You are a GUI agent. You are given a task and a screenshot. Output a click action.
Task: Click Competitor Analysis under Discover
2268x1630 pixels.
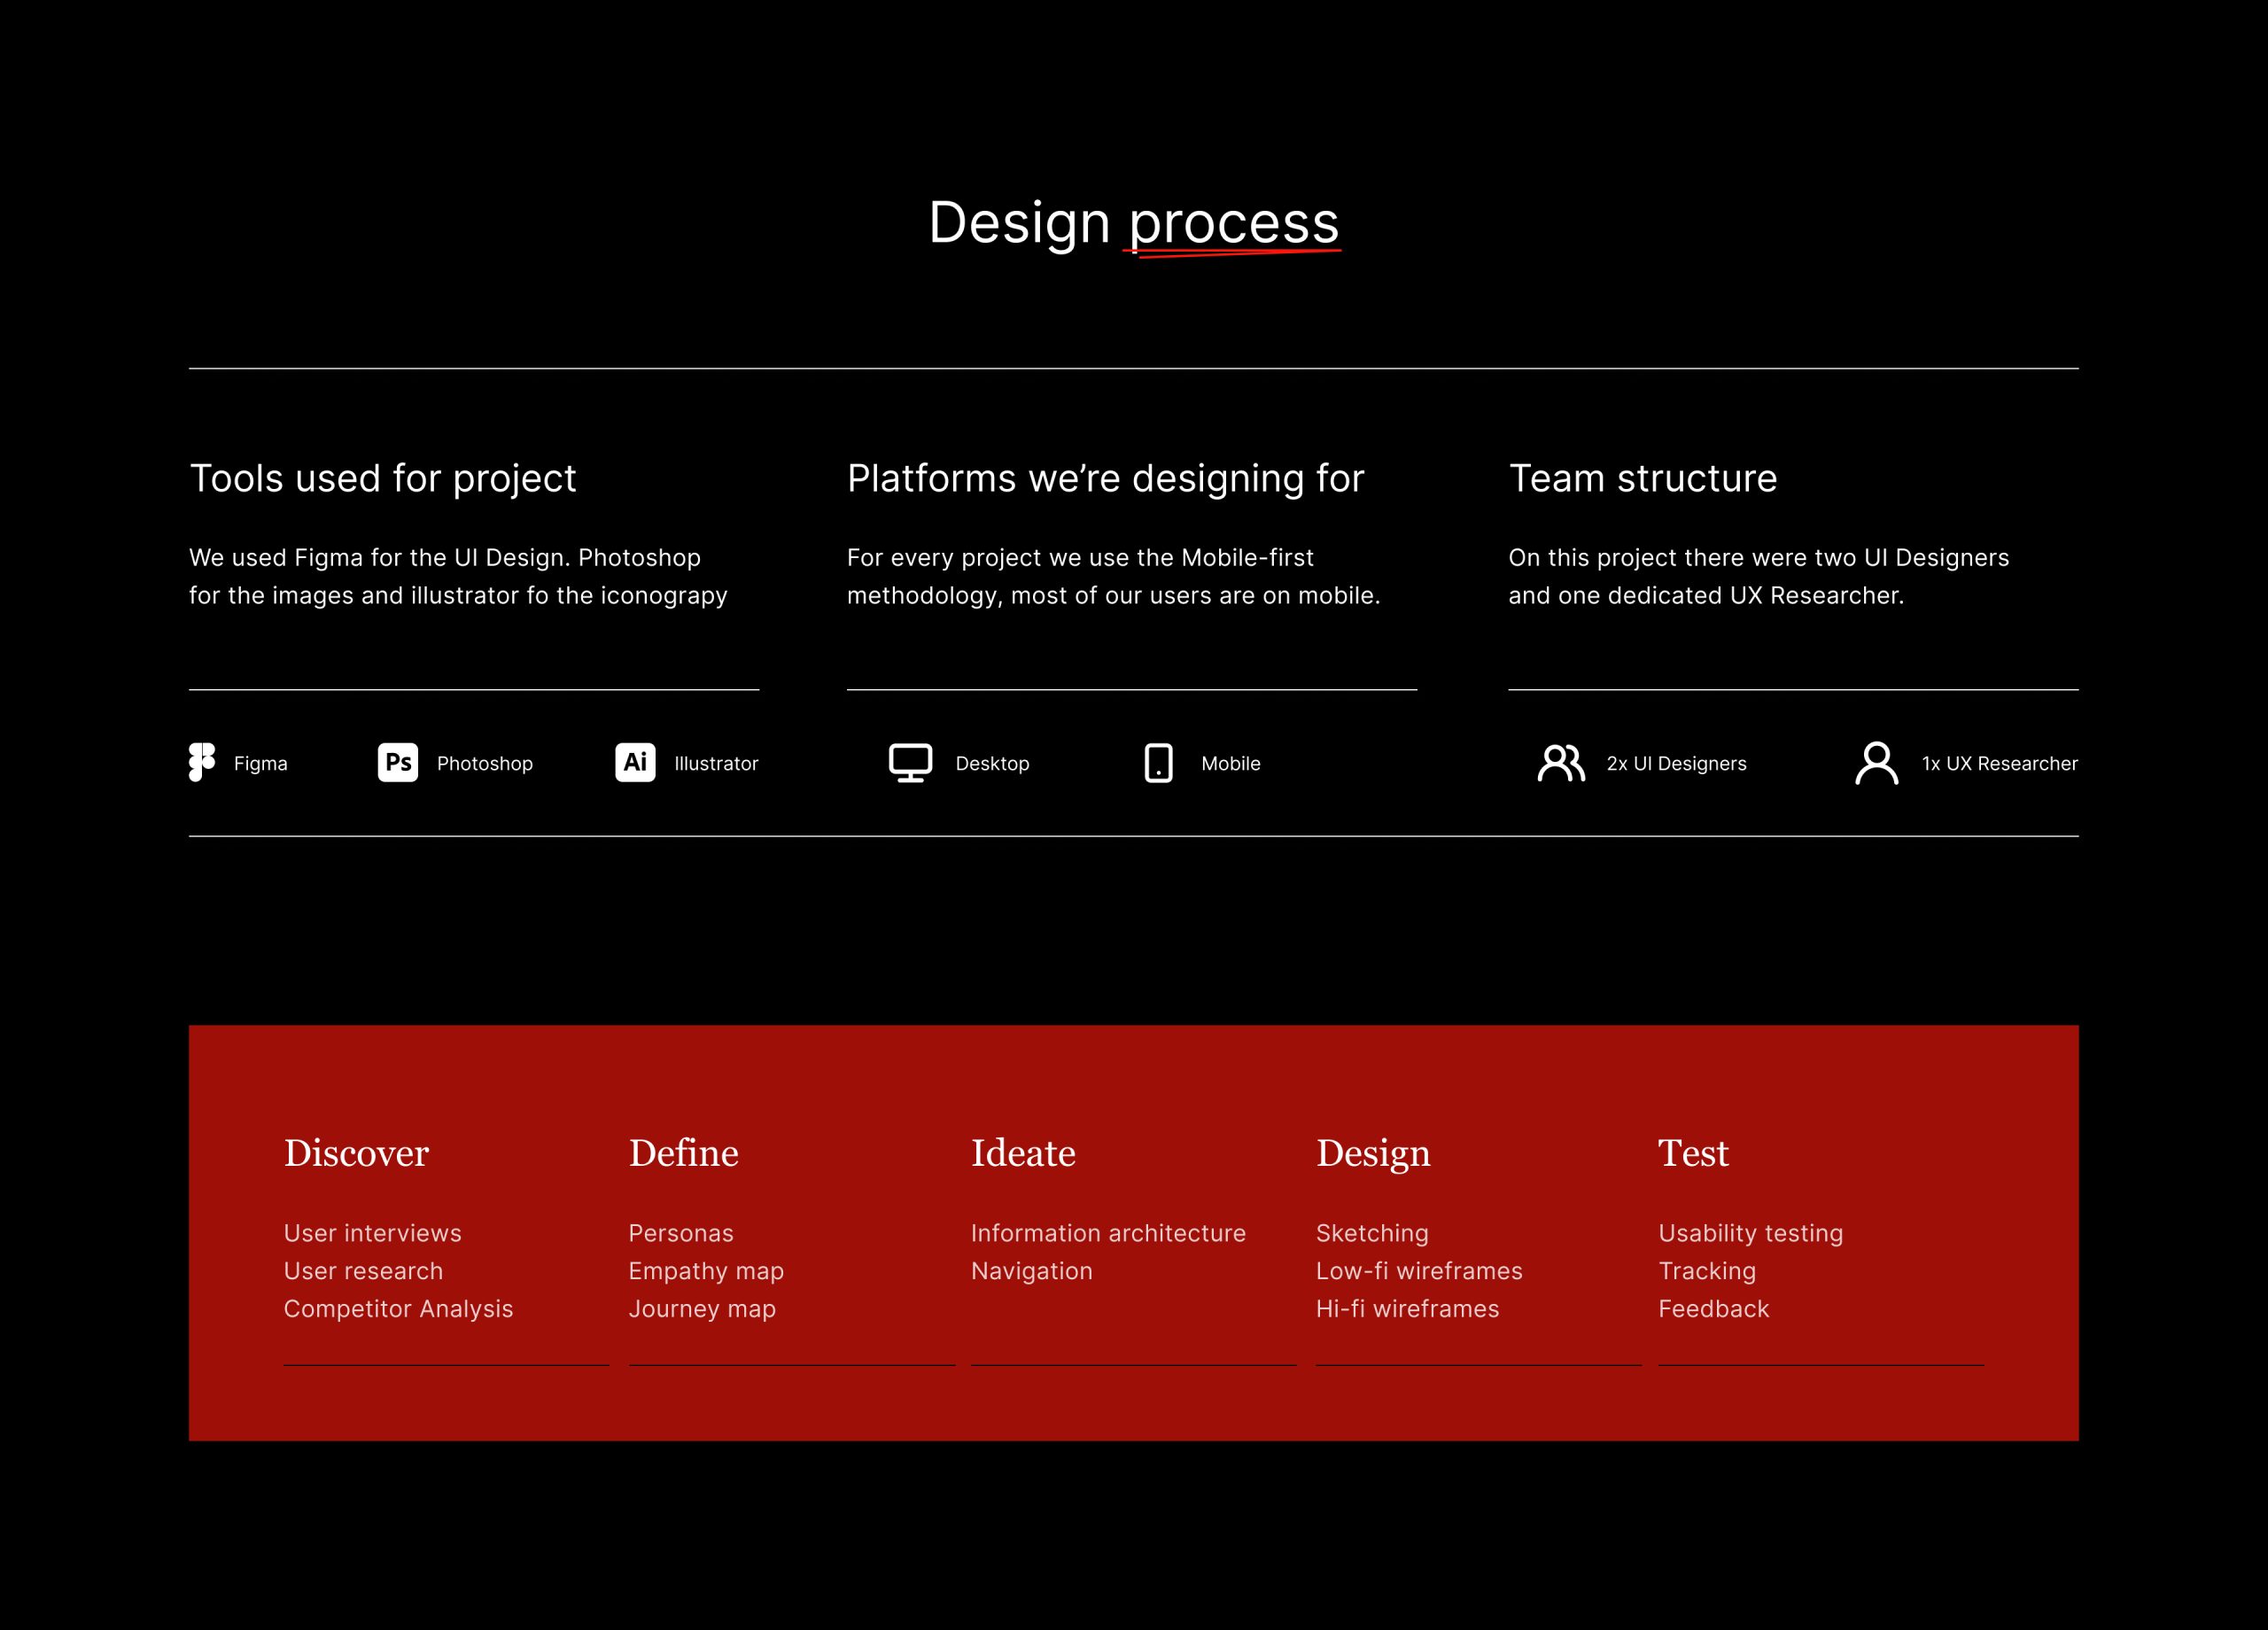[398, 1309]
